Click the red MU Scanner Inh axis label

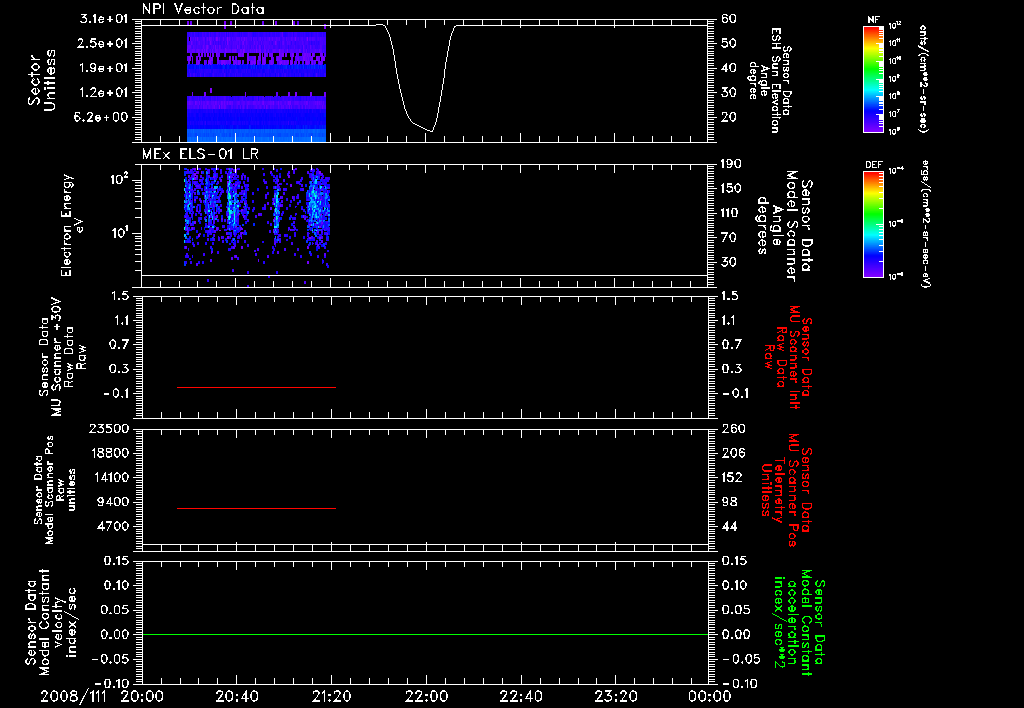coord(788,357)
